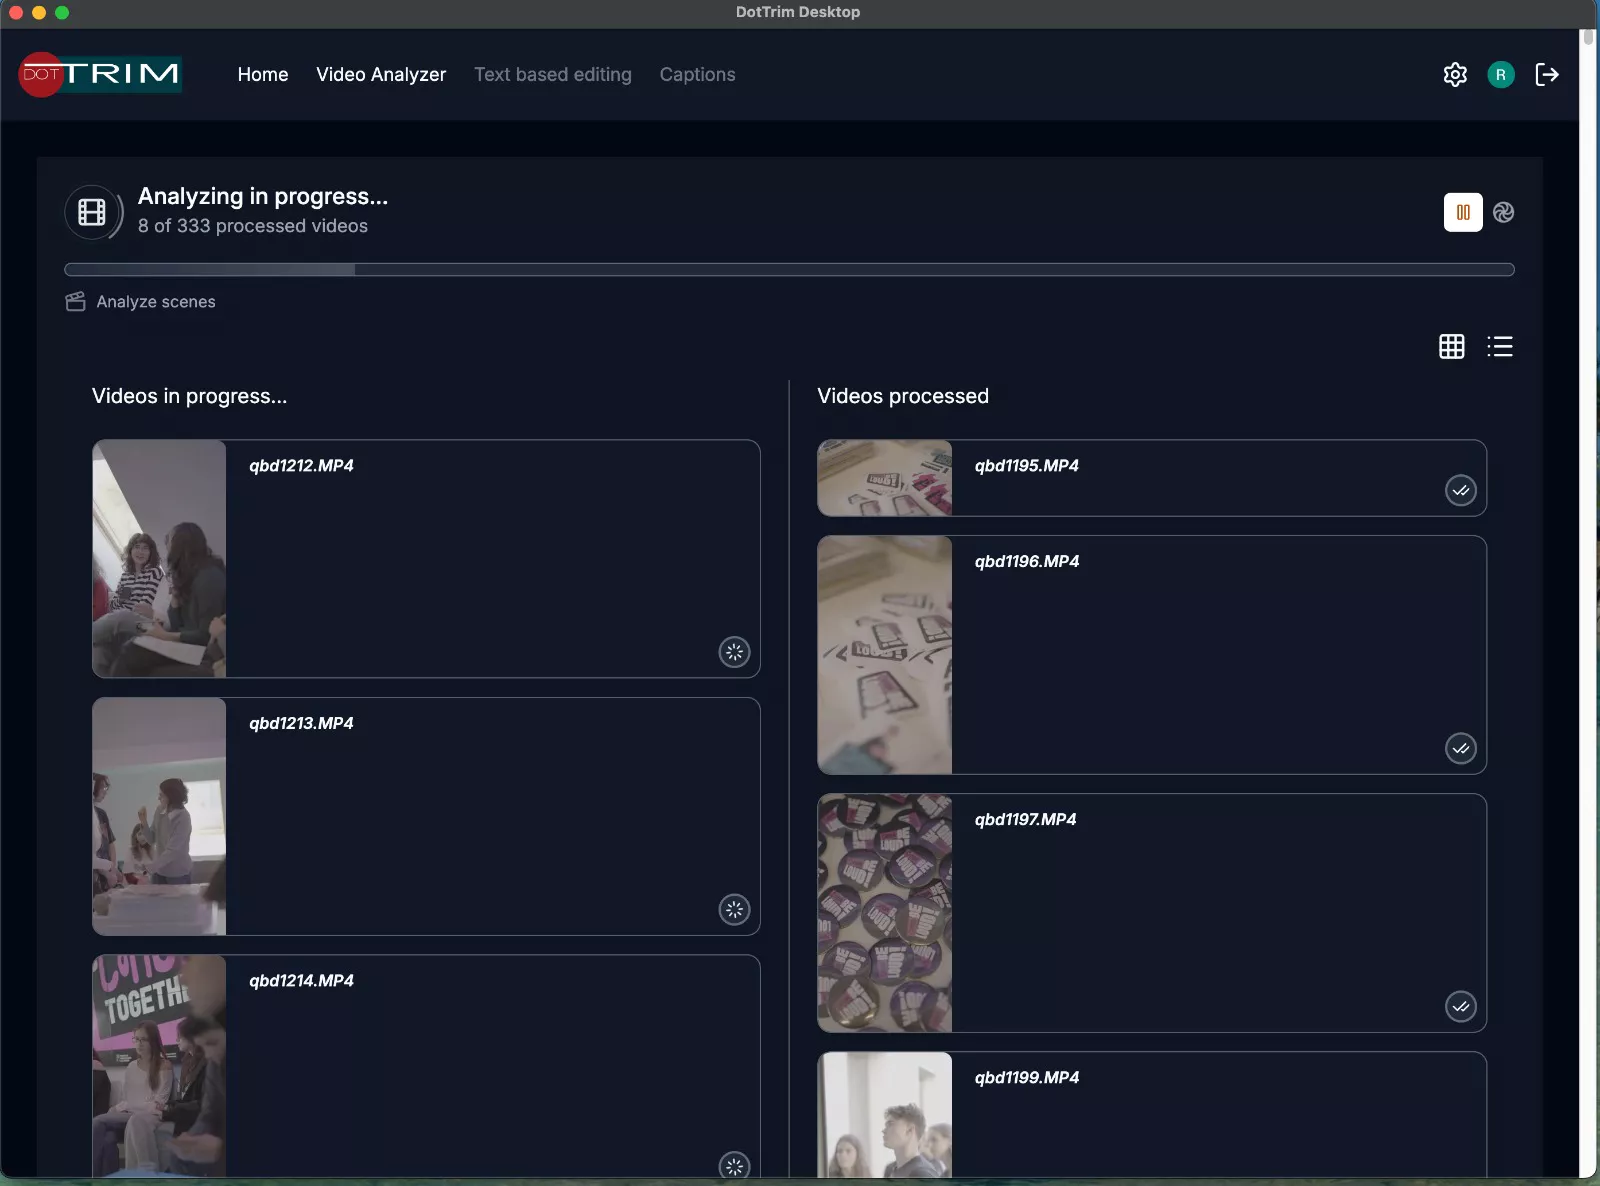Click the checkmark icon on qbd1197.MP4 card
The width and height of the screenshot is (1600, 1186).
pos(1461,1006)
